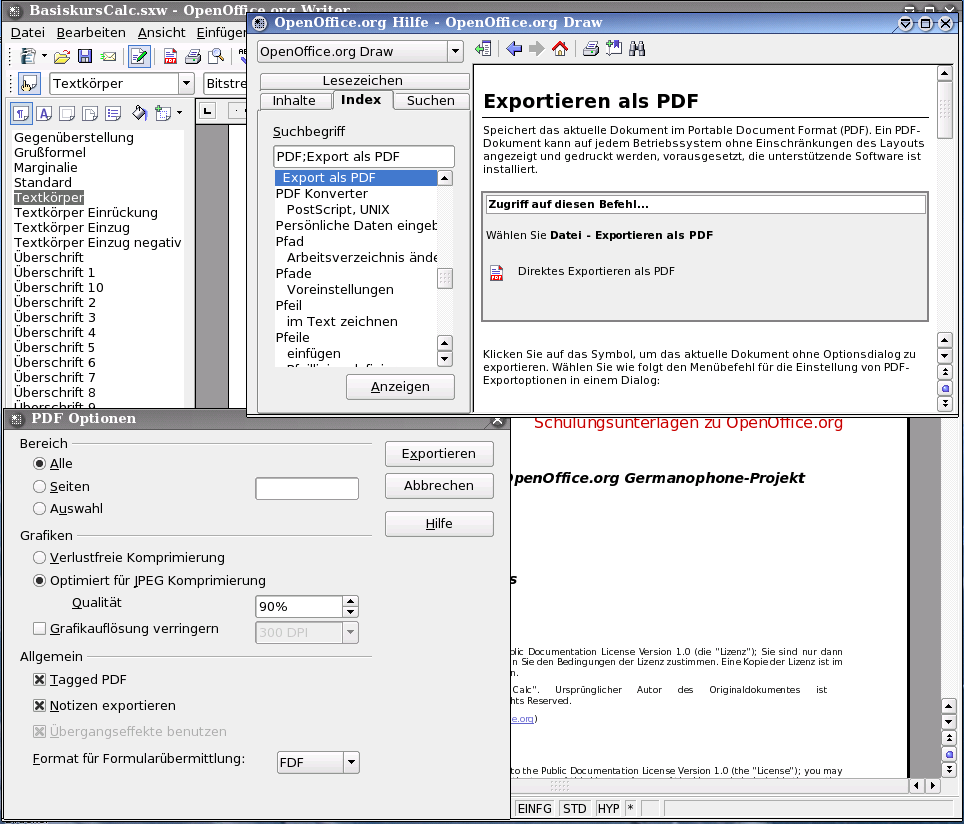Viewport: 964px width, 824px height.
Task: Click the Save document floppy icon
Action: 85,57
